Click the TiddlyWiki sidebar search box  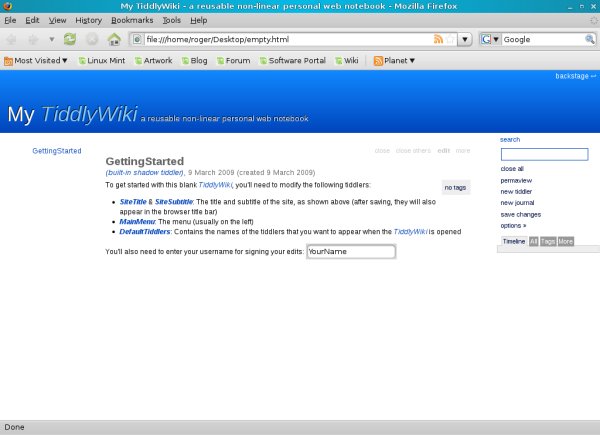point(544,155)
